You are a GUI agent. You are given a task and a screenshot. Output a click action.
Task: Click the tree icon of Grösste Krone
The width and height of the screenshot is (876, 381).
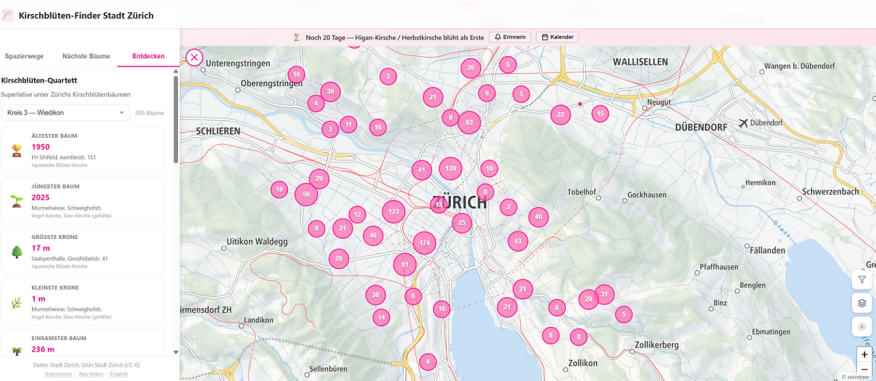tap(16, 251)
